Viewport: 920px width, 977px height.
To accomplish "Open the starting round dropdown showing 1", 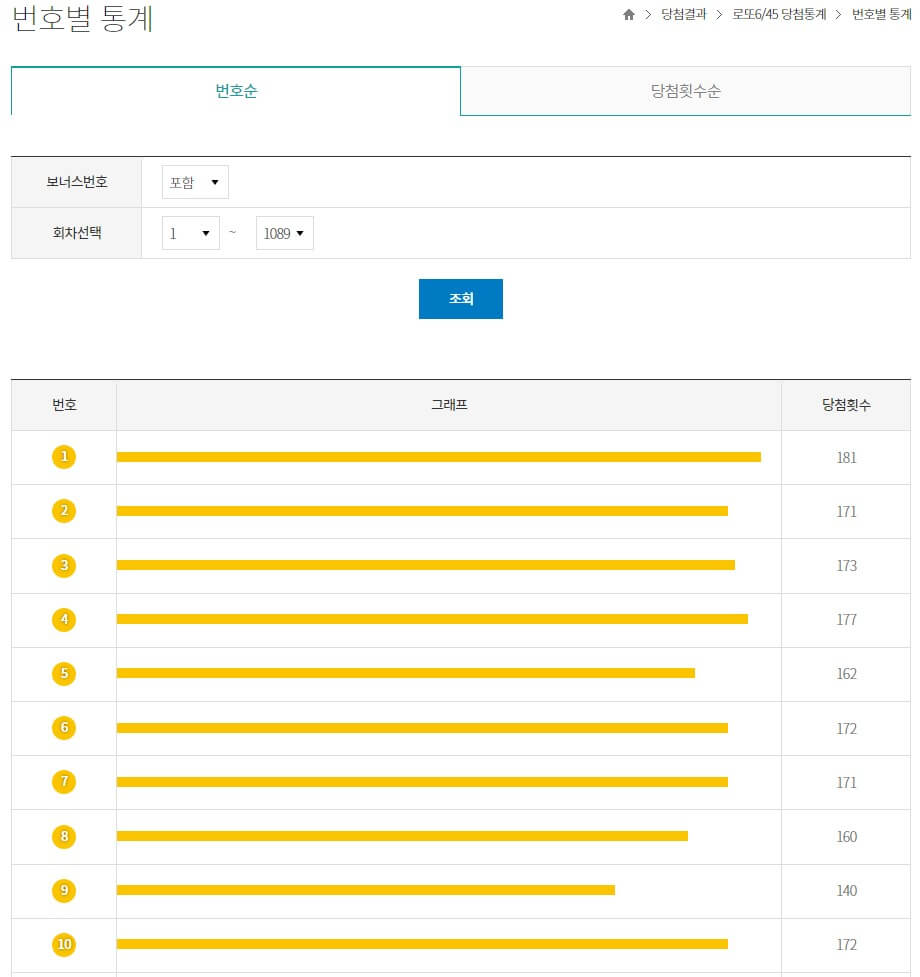I will coord(190,232).
